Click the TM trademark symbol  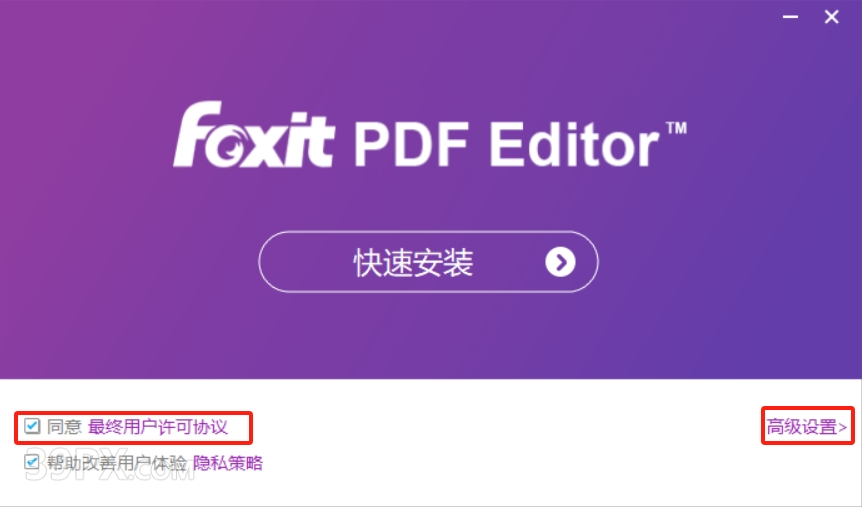point(676,128)
